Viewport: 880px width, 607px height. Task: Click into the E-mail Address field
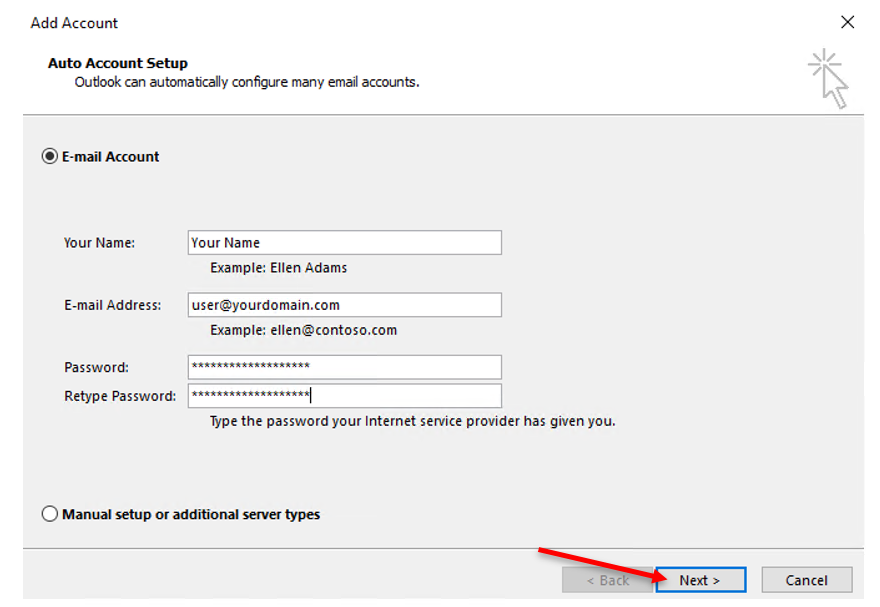coord(345,305)
